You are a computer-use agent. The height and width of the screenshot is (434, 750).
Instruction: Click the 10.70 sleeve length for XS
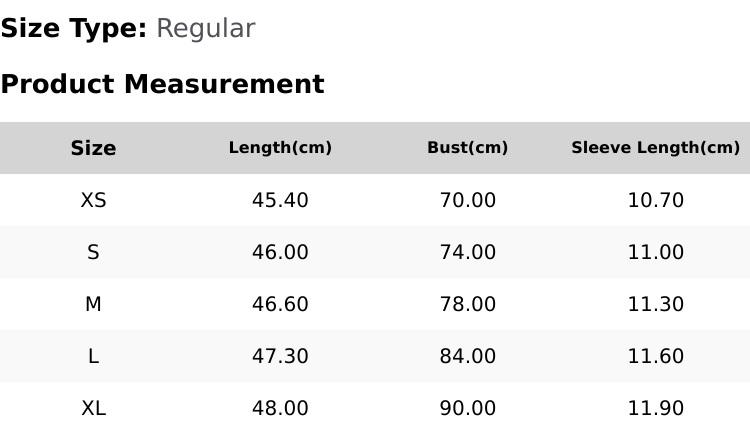(656, 200)
